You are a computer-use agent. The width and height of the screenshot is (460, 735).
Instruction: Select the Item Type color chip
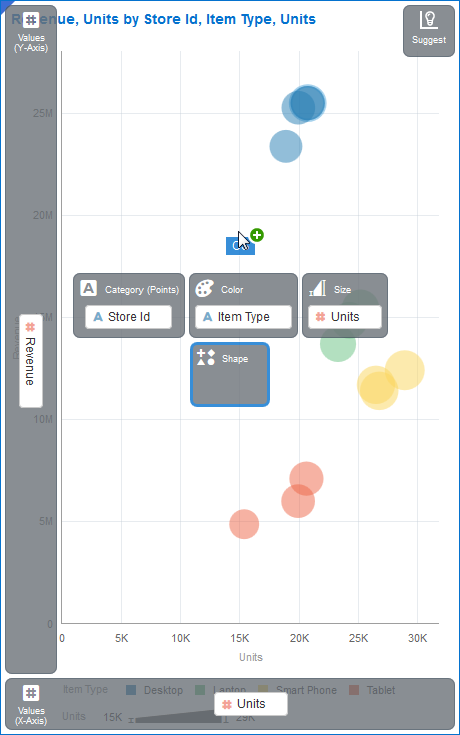click(243, 317)
